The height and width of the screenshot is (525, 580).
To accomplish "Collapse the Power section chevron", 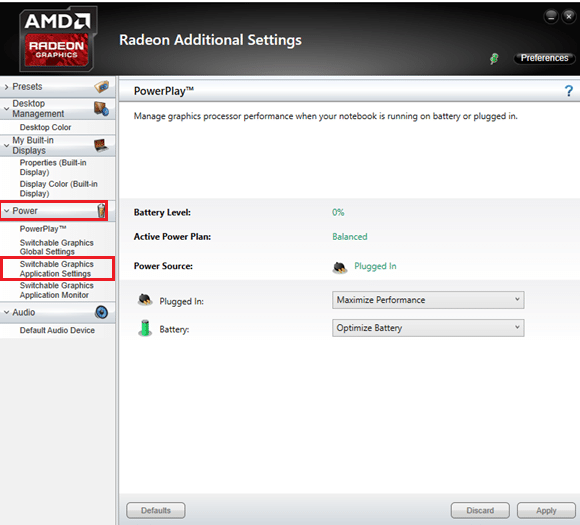I will tap(6, 211).
